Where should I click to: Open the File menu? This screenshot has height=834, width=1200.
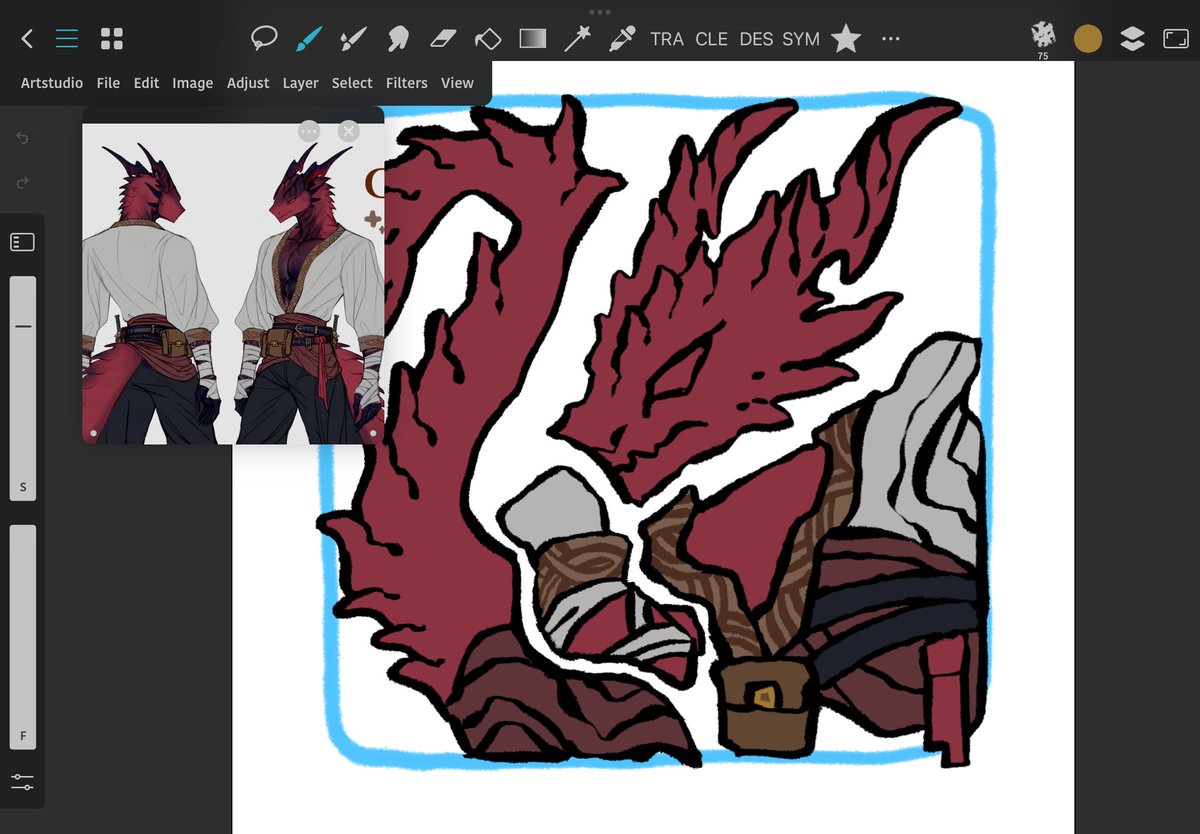pyautogui.click(x=108, y=83)
